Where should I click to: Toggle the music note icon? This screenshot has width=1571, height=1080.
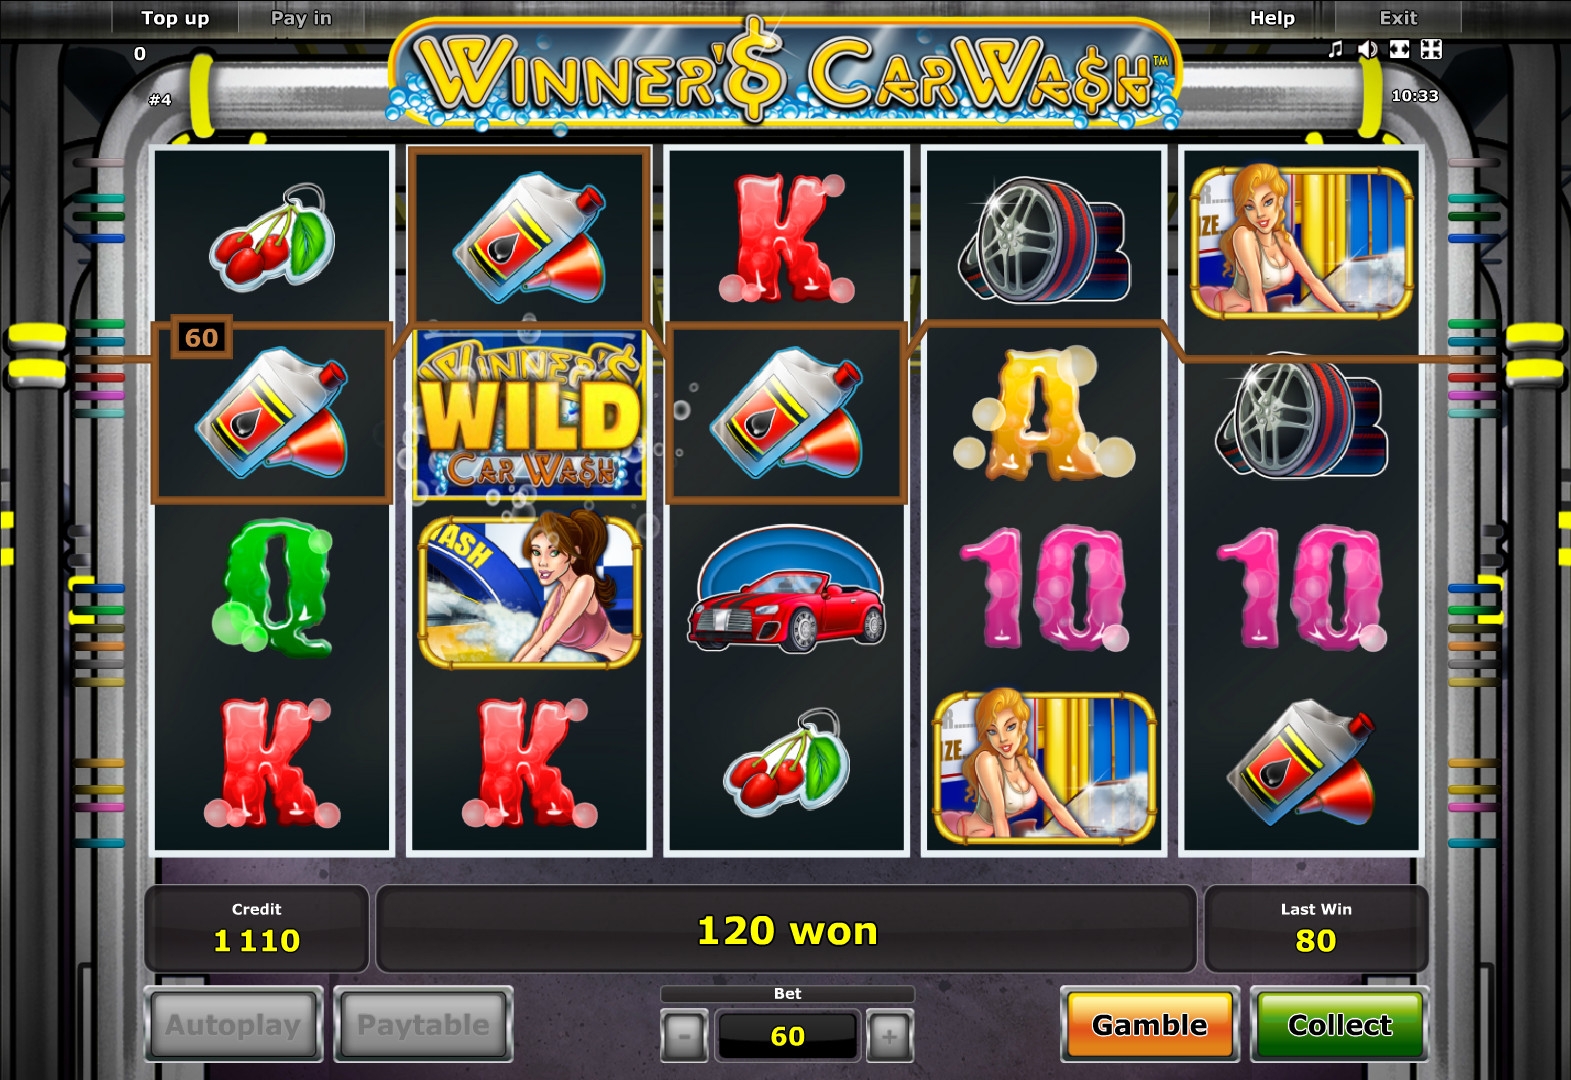pyautogui.click(x=1336, y=49)
